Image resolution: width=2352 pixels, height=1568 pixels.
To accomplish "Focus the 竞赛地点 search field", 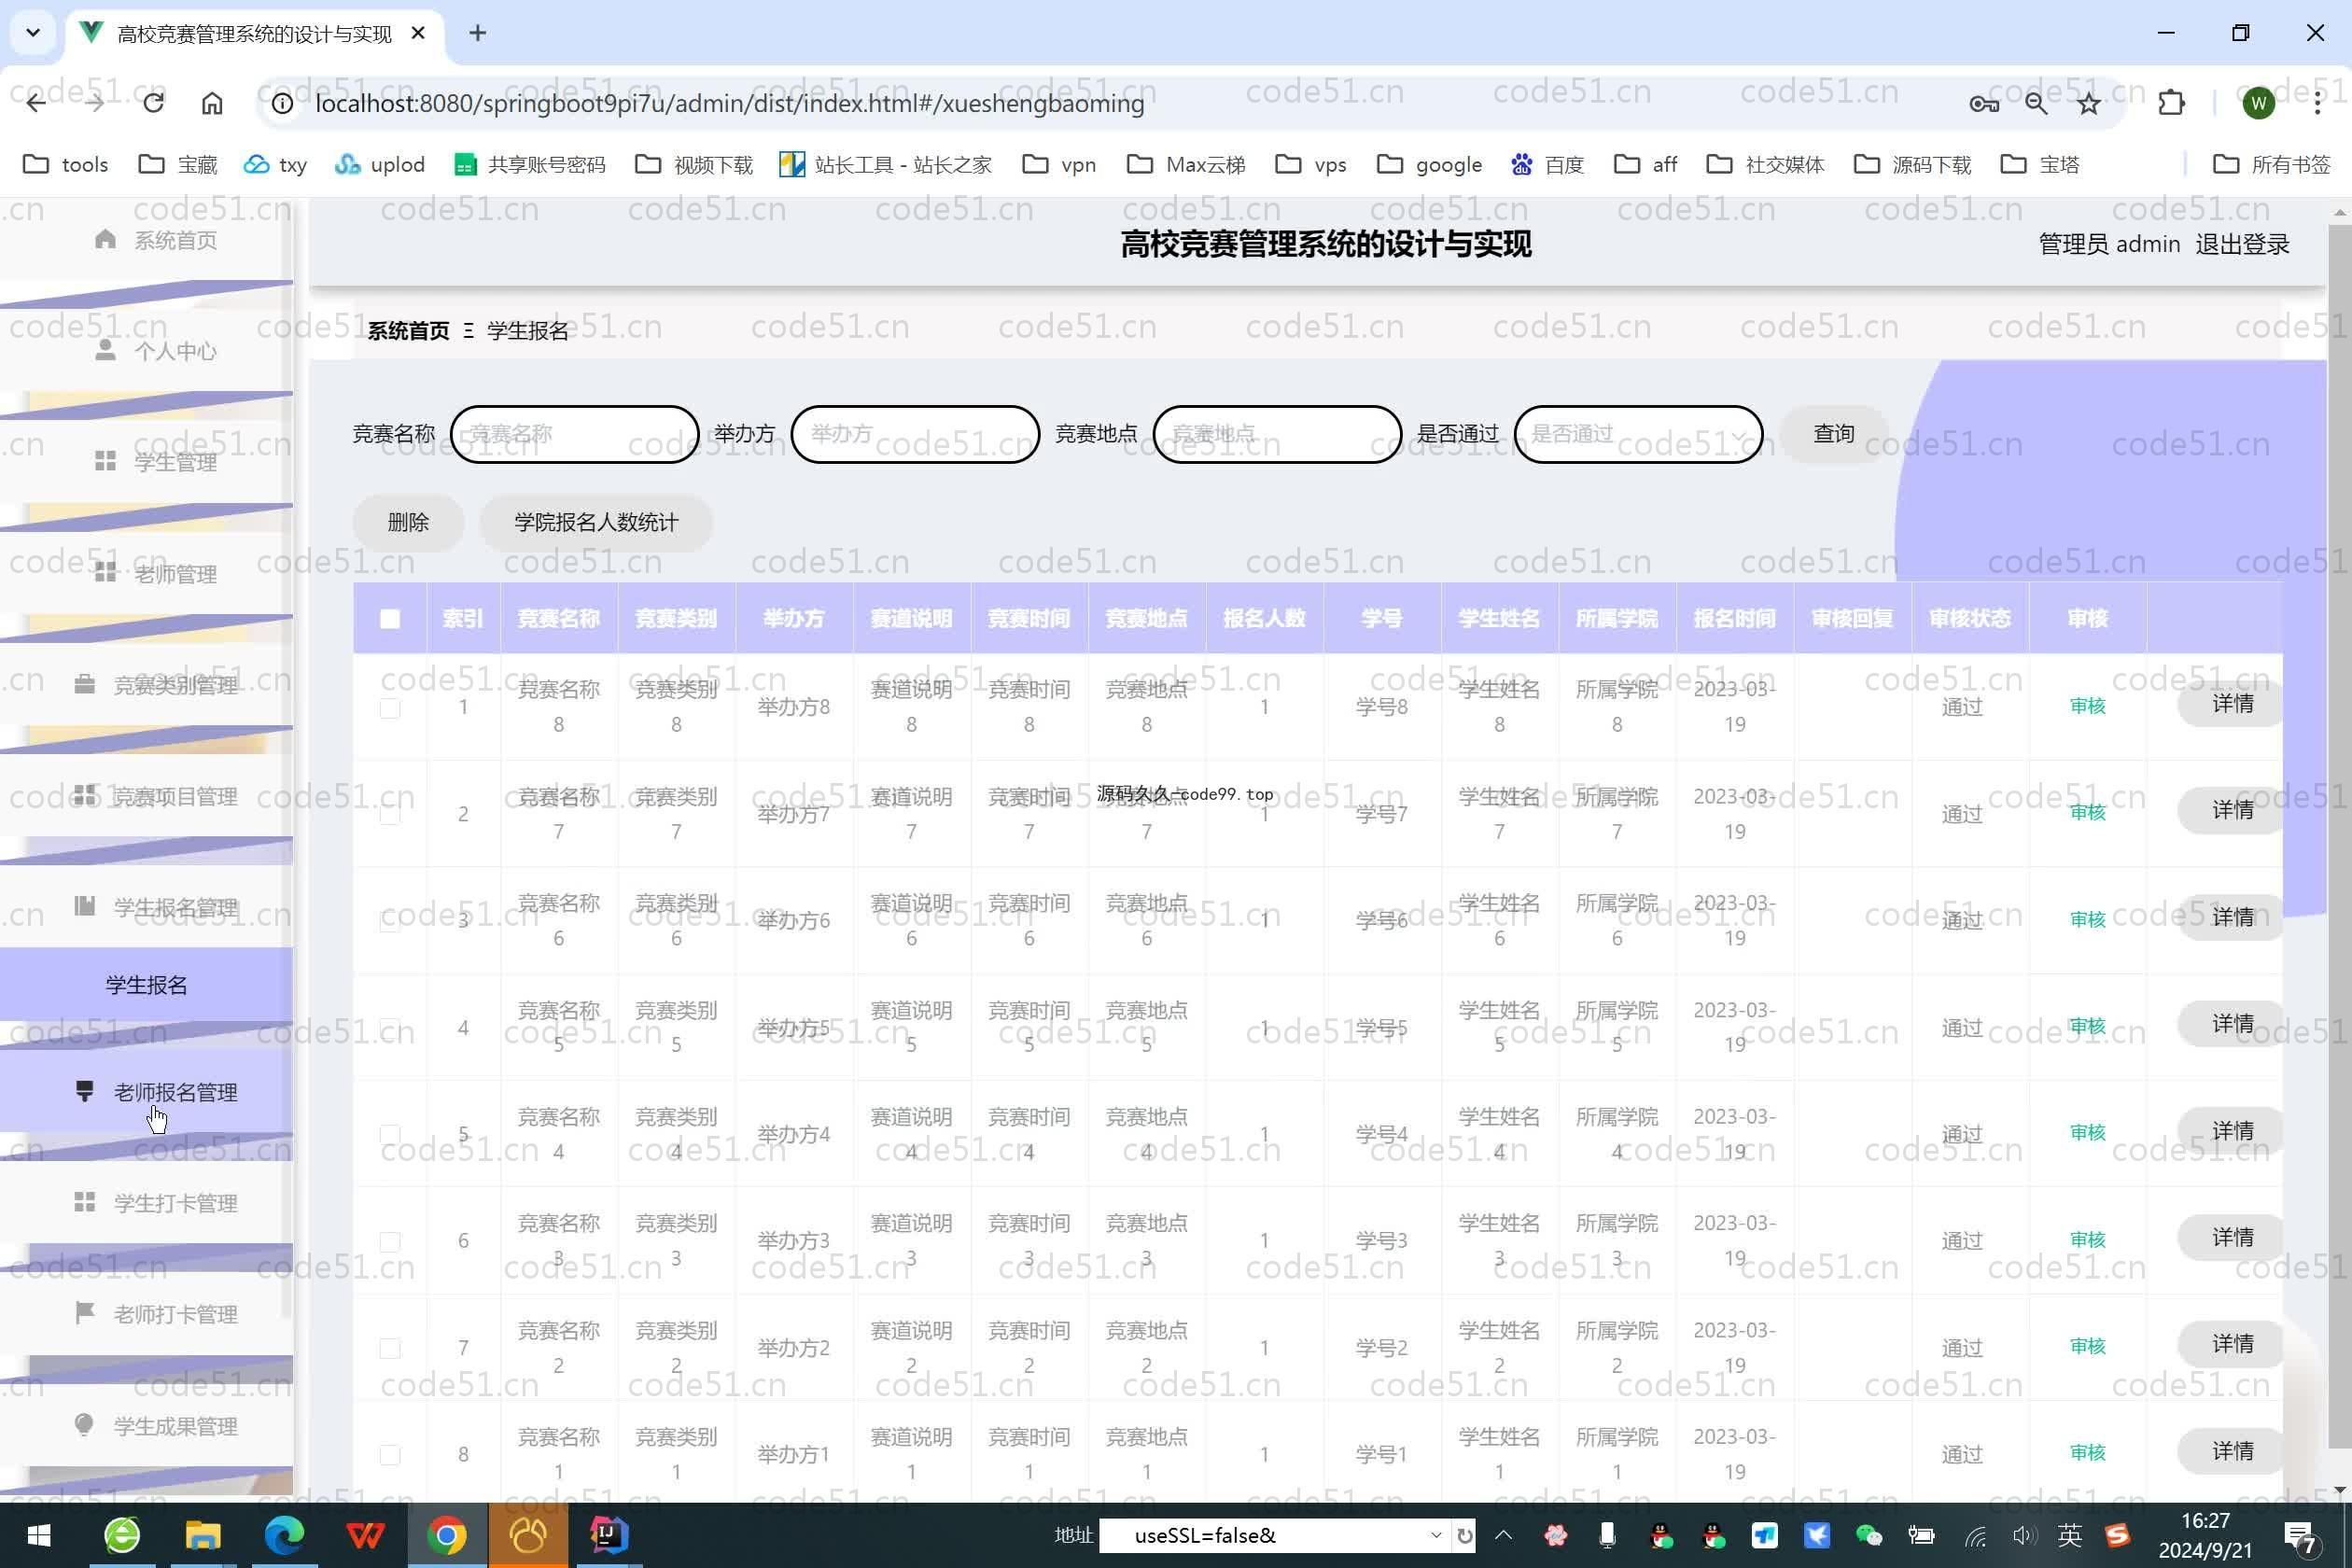I will click(1277, 434).
